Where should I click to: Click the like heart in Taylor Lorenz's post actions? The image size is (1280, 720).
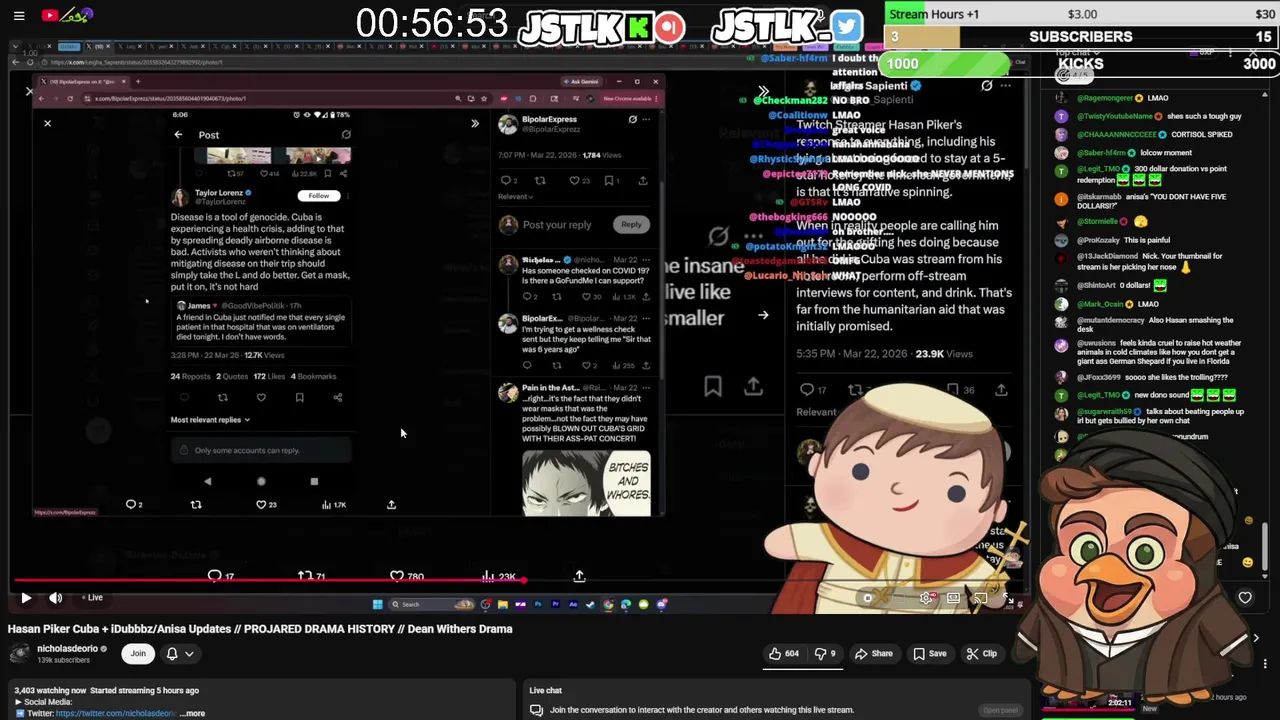(261, 398)
